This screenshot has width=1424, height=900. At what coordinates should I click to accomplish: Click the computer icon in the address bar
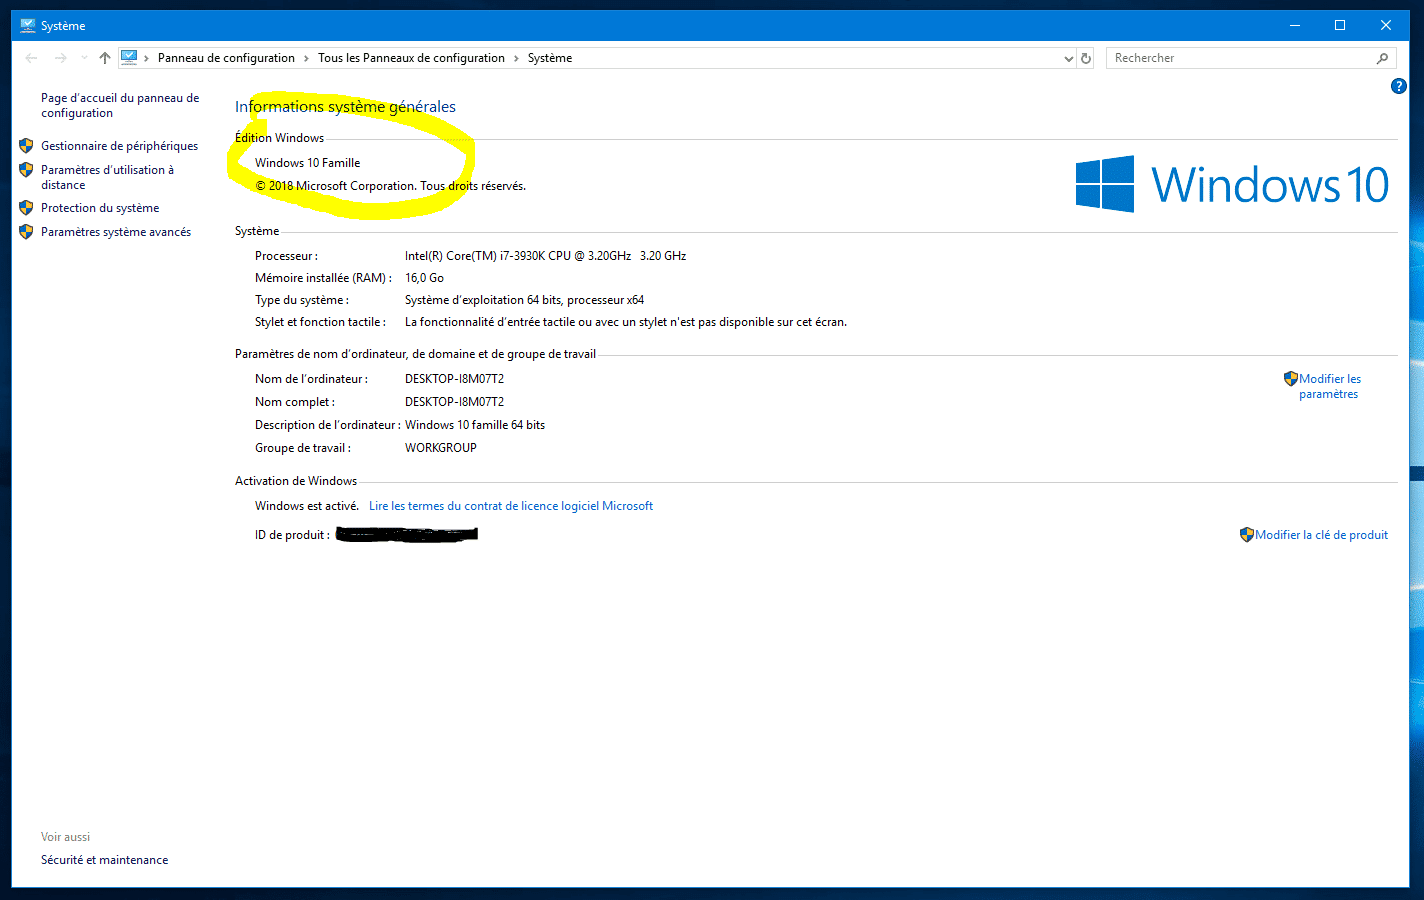coord(129,58)
